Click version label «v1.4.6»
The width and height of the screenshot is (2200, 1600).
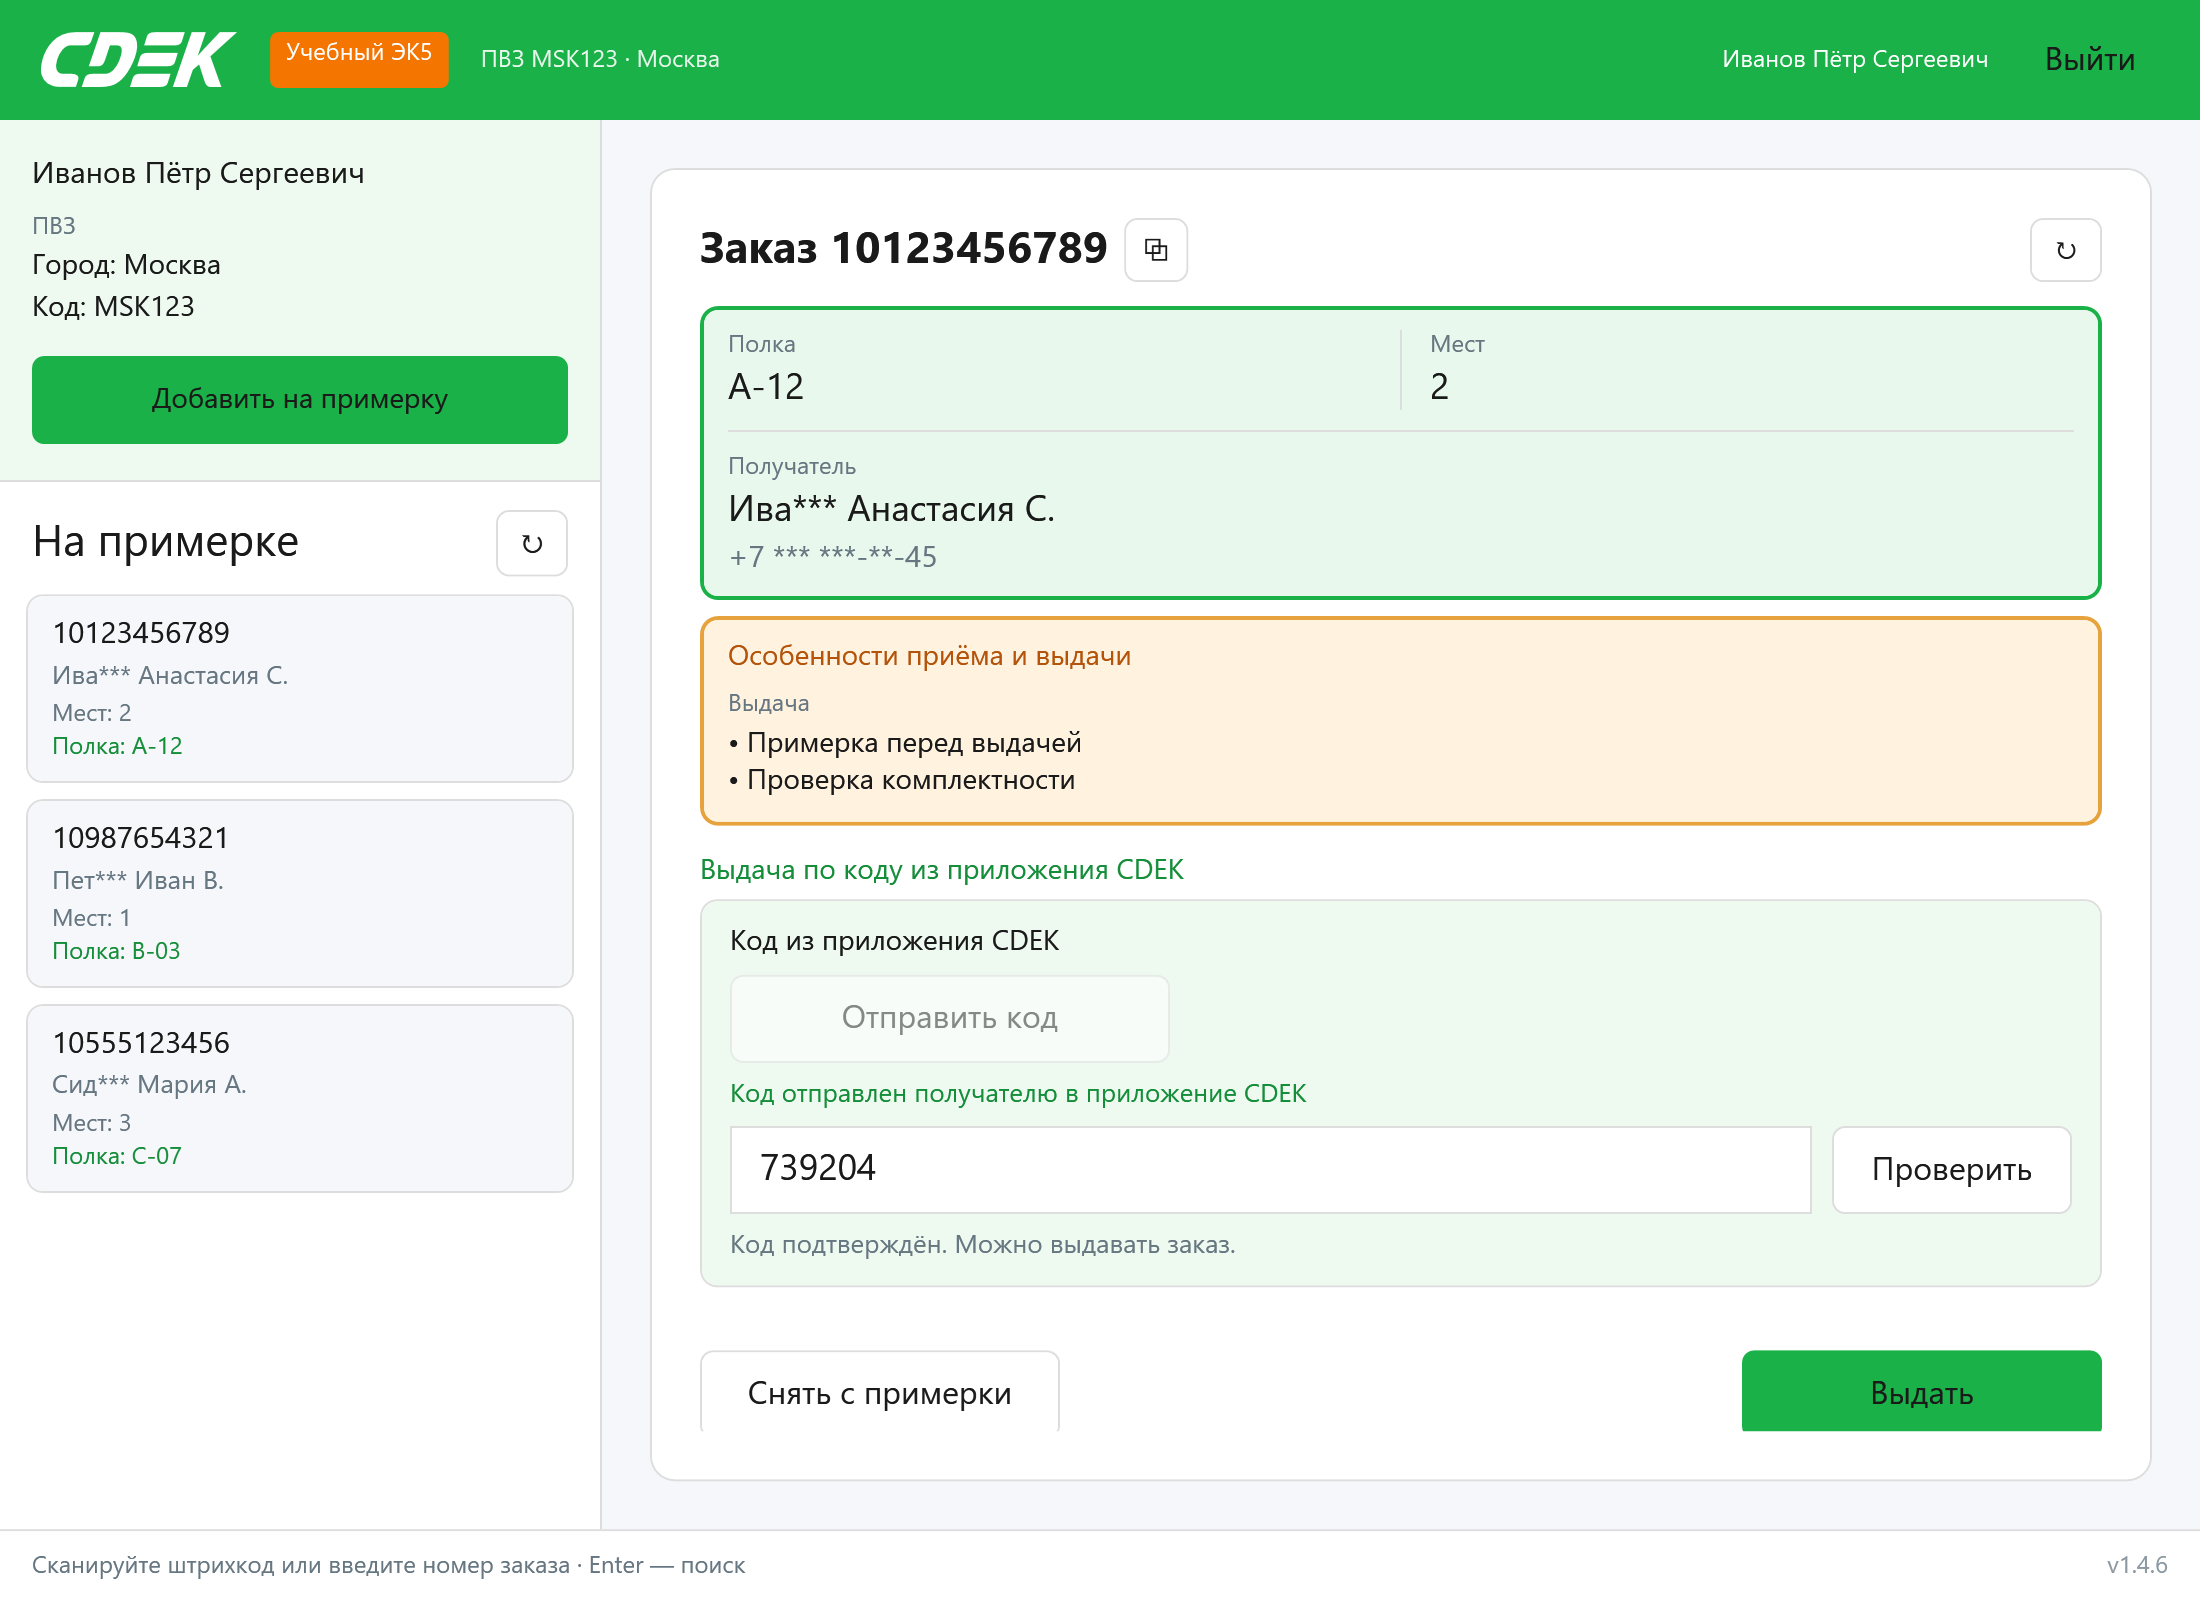(2137, 1565)
